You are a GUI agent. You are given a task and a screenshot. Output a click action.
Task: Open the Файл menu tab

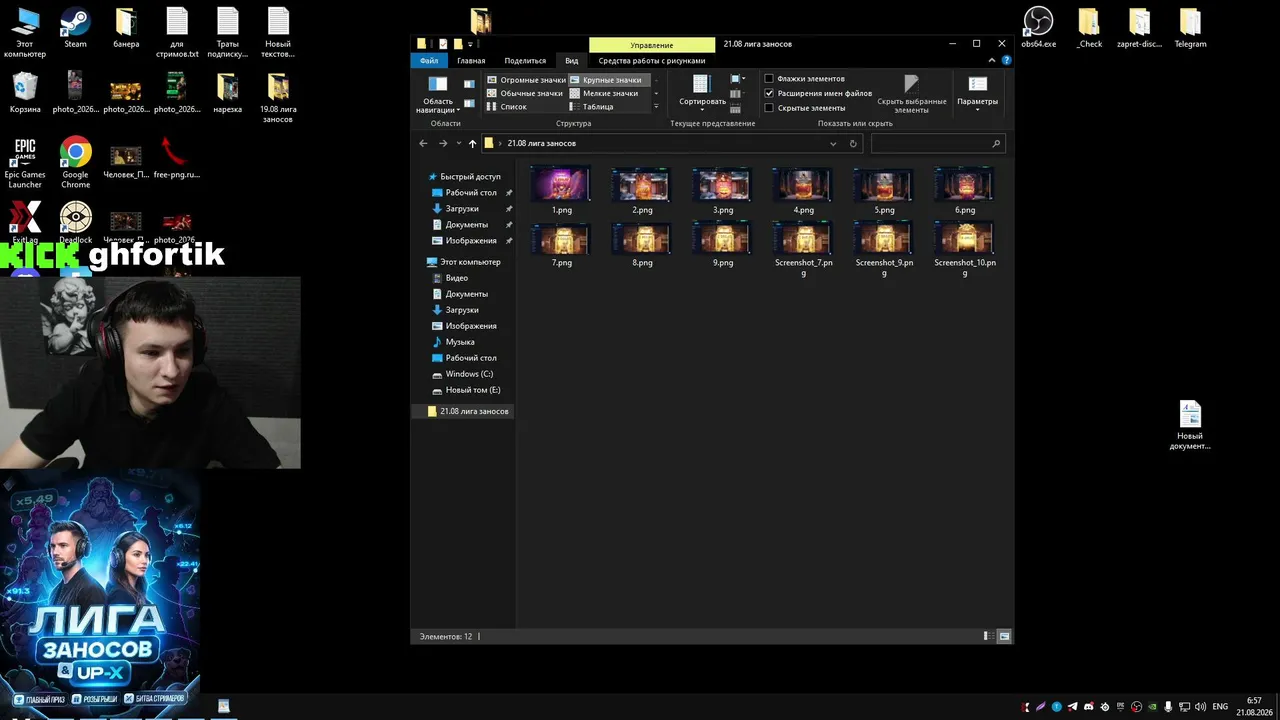pos(429,60)
